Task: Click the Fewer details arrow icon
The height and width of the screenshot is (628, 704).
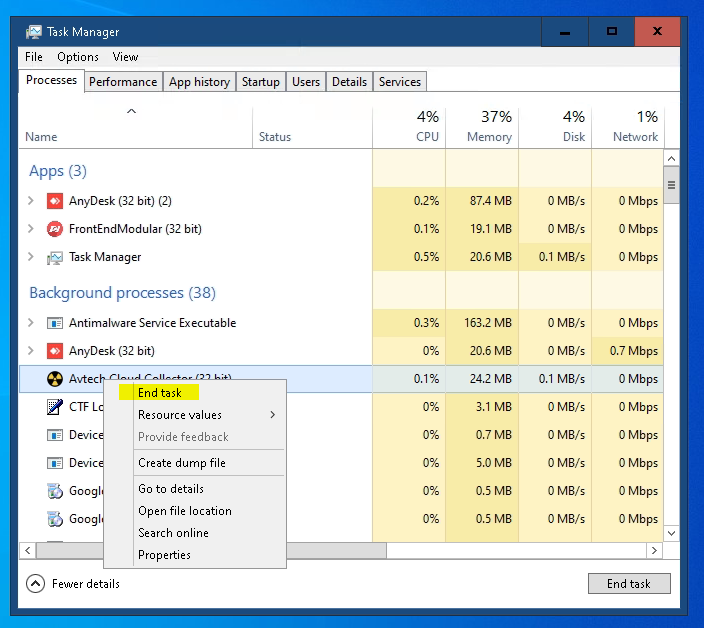Action: pyautogui.click(x=35, y=584)
